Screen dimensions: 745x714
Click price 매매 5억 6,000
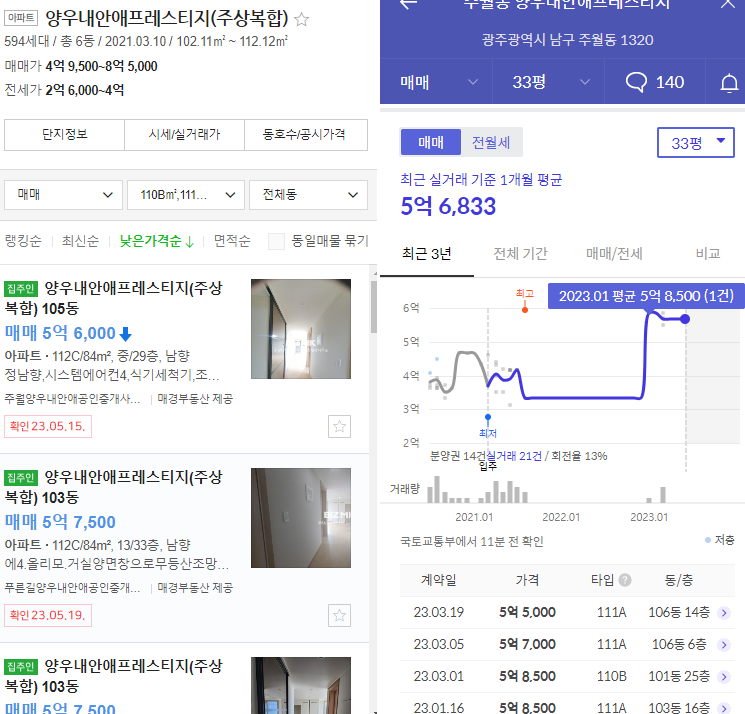(60, 333)
